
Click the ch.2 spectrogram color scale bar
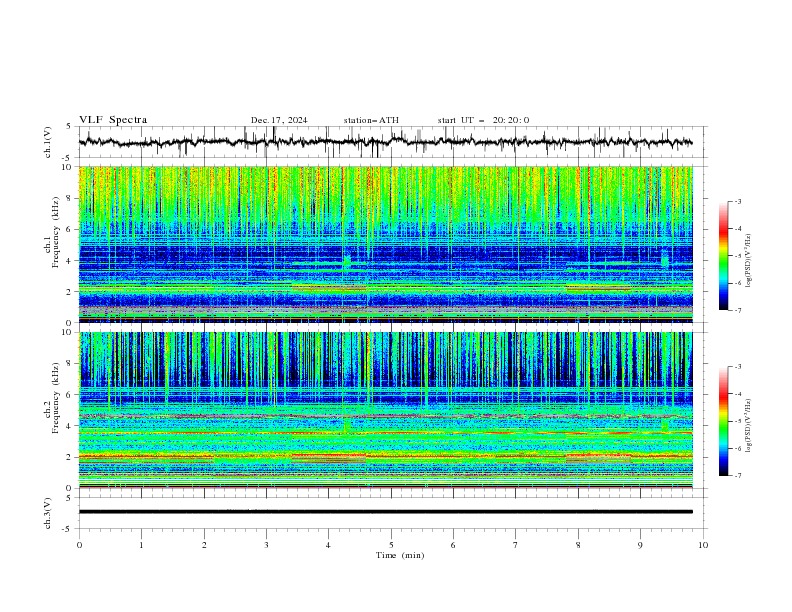(723, 421)
